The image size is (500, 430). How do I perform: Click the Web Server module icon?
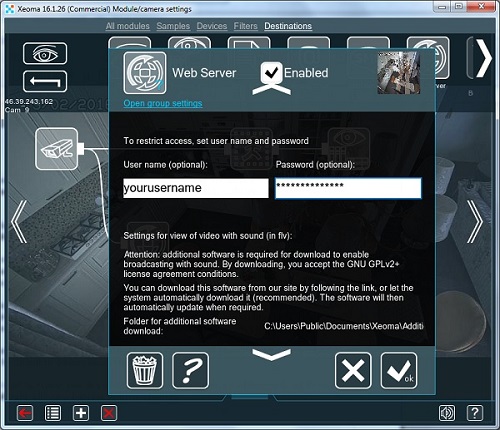pyautogui.click(x=145, y=73)
